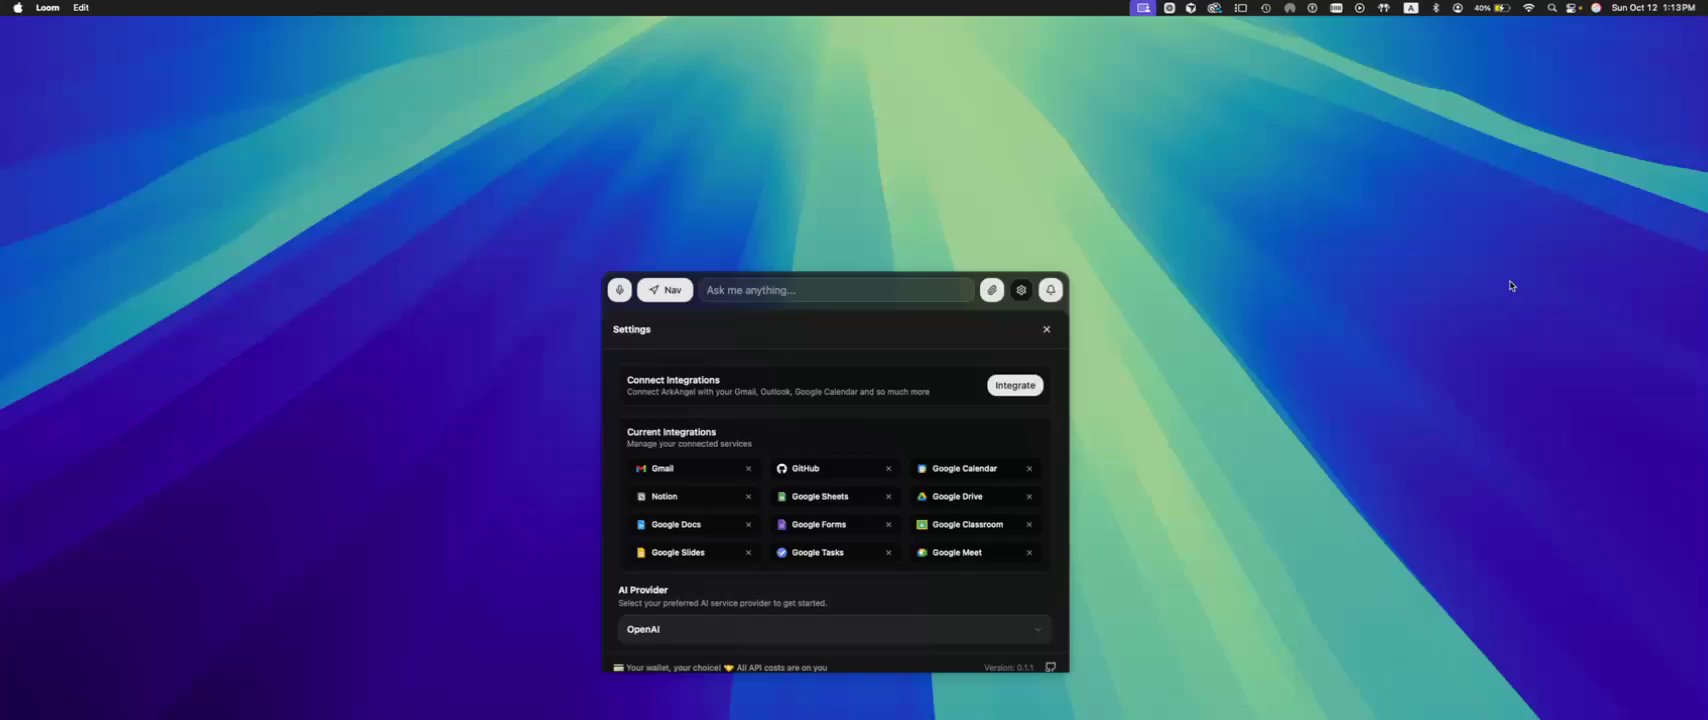Click the paperclip attachment icon
The height and width of the screenshot is (720, 1708).
click(x=991, y=290)
